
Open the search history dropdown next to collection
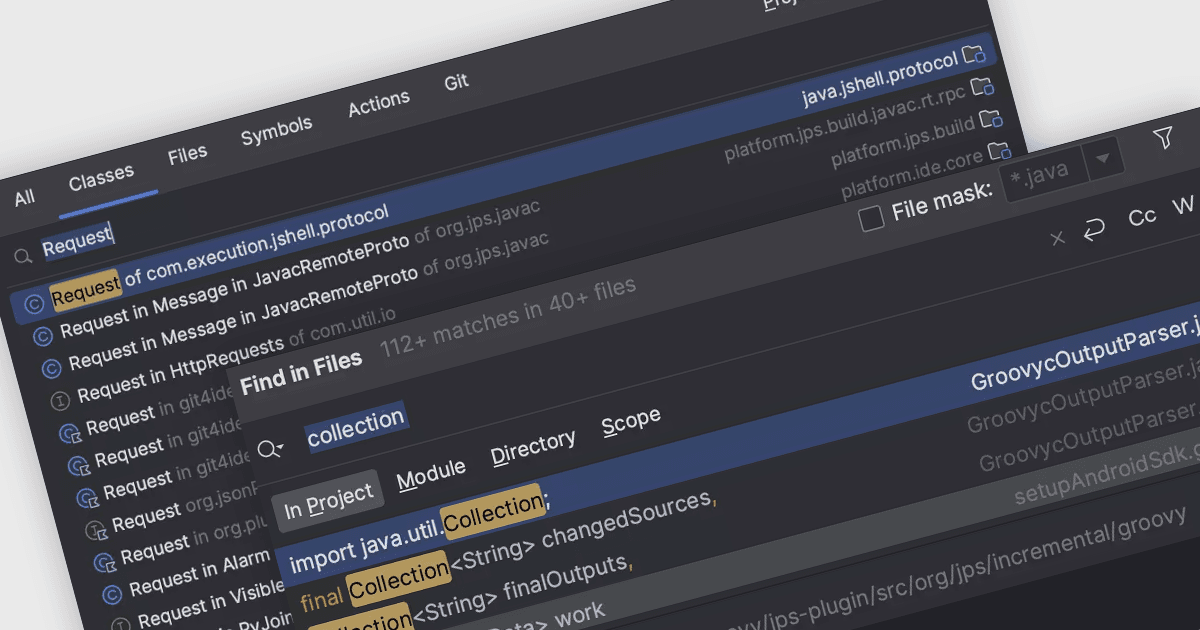pos(270,449)
